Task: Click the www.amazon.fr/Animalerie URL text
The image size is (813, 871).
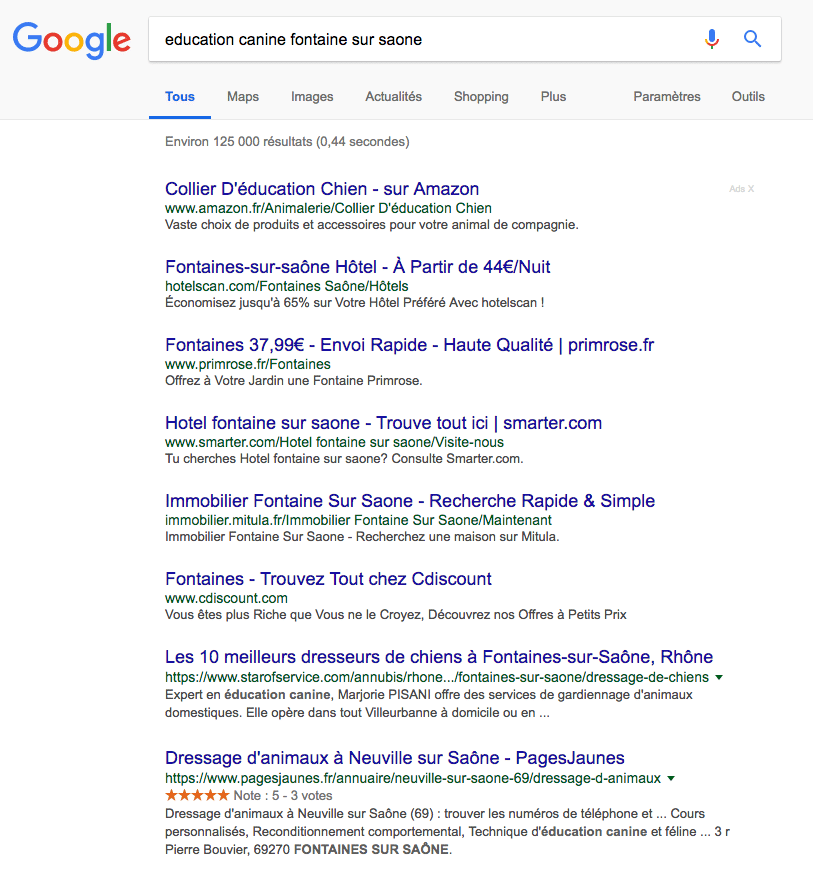Action: [x=328, y=208]
